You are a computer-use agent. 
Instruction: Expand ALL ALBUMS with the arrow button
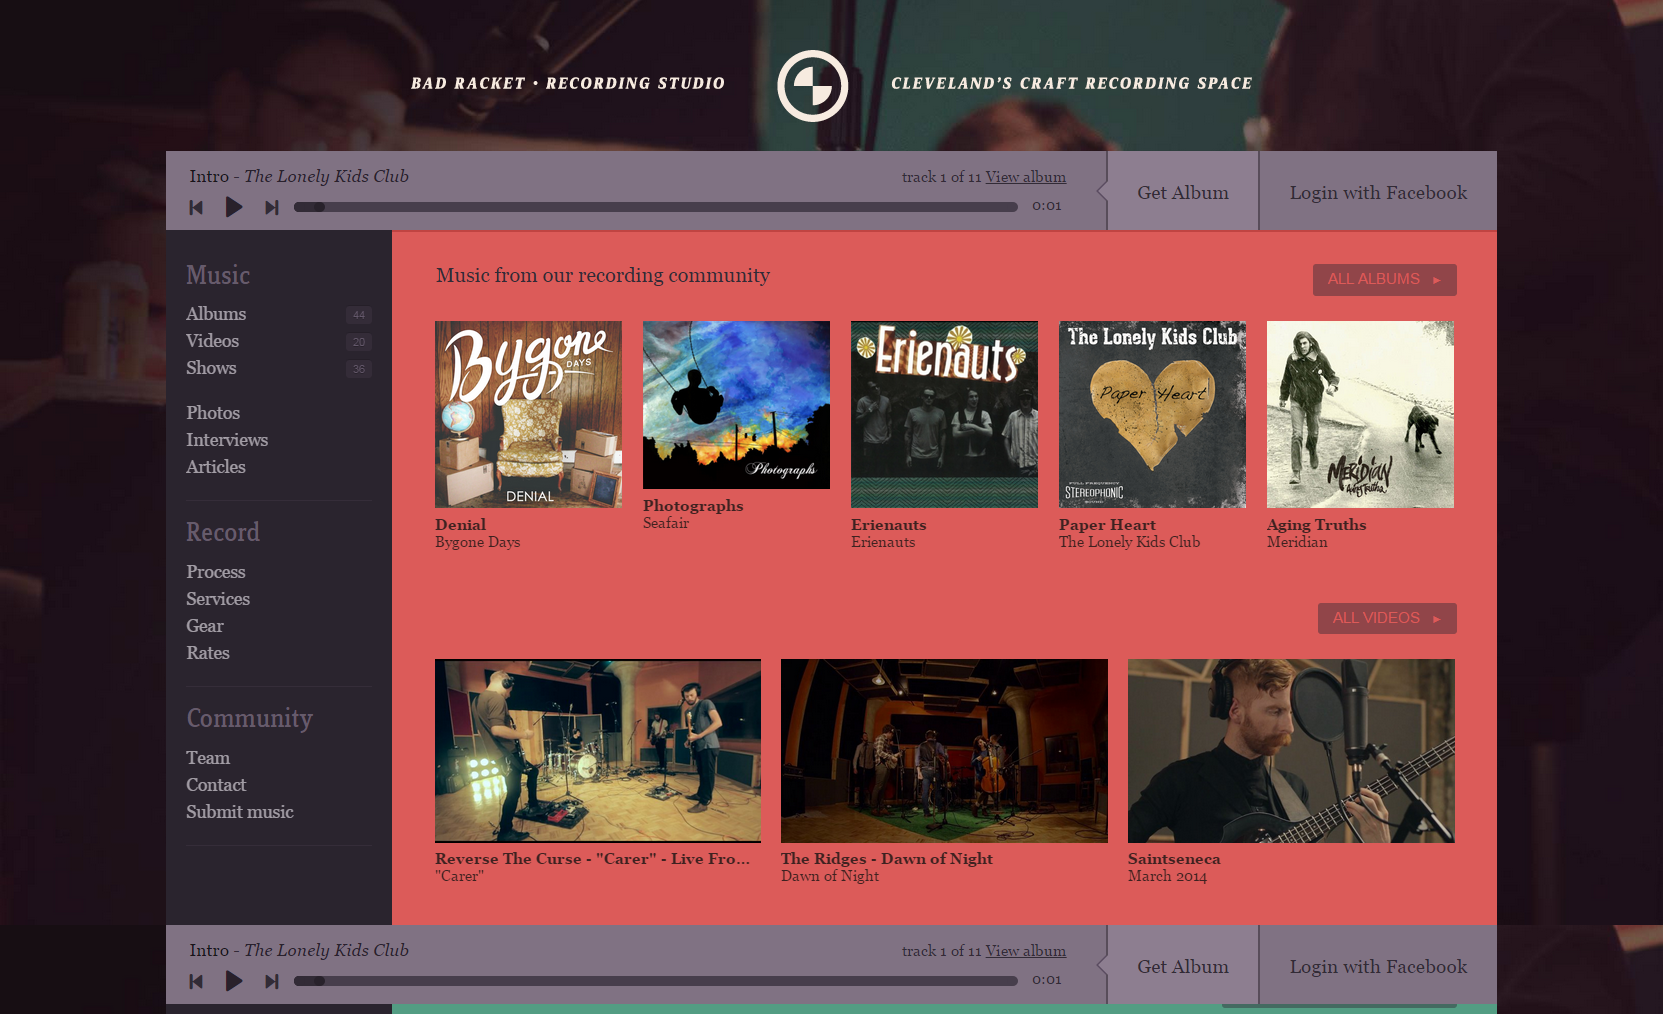(1384, 279)
